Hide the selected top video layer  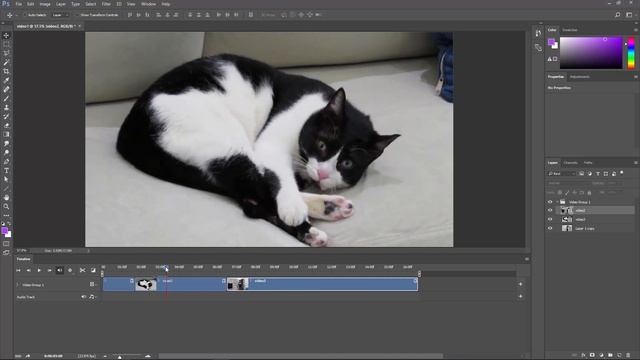tap(550, 211)
